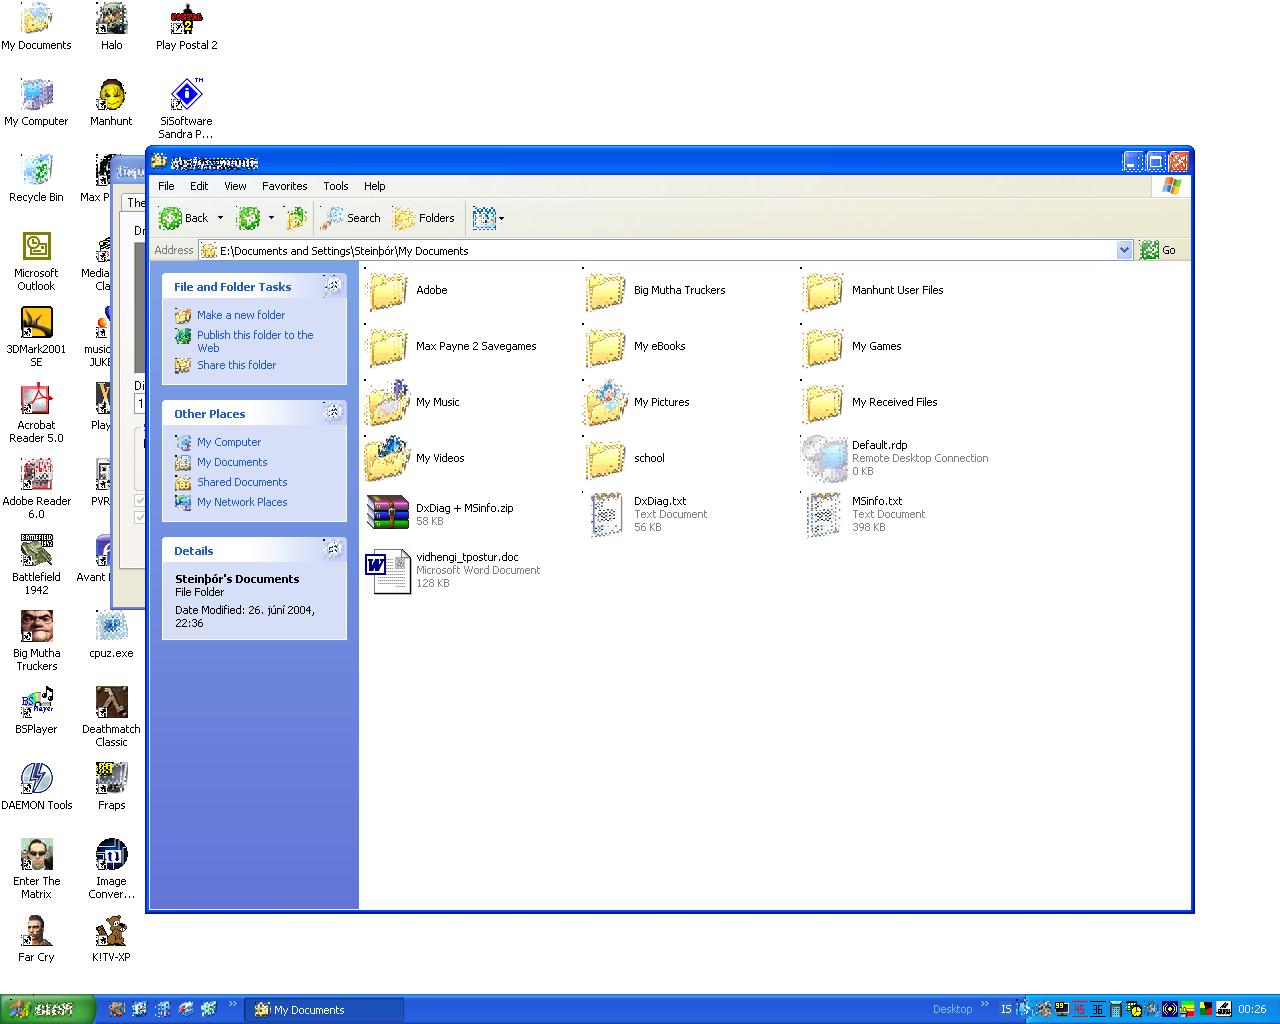This screenshot has height=1024, width=1280.
Task: Open the Back history dropdown arrow
Action: point(221,218)
